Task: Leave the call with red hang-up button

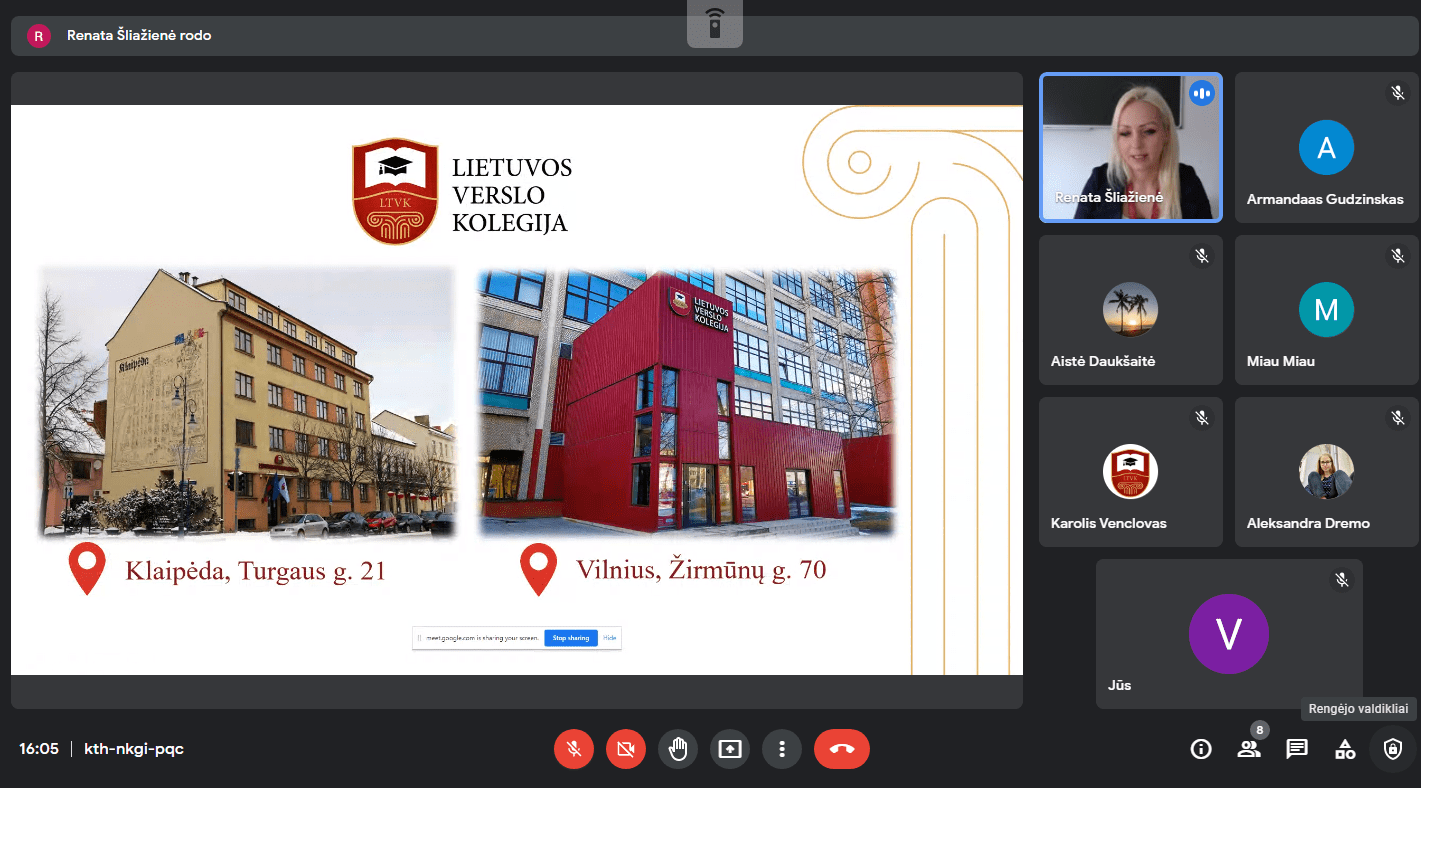Action: (842, 749)
